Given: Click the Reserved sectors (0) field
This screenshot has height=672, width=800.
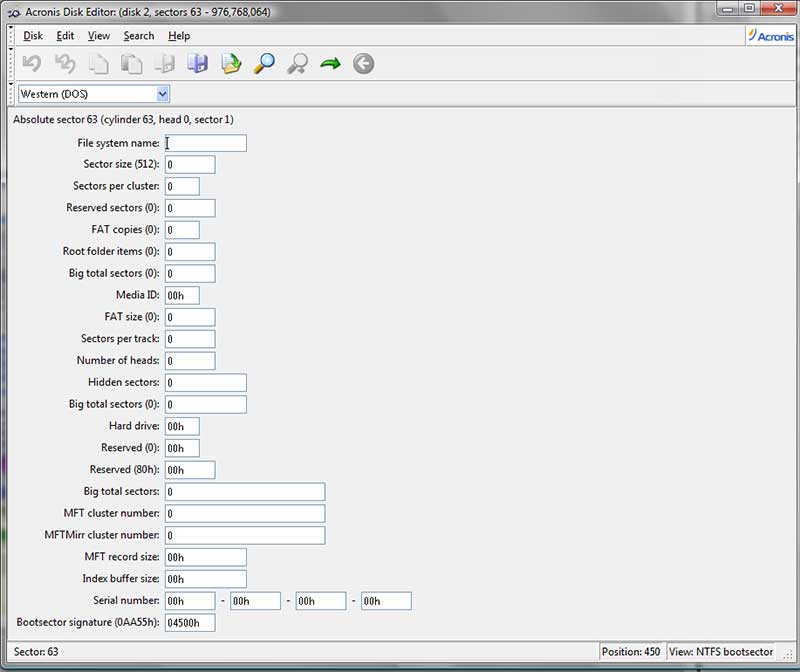Looking at the screenshot, I should 190,208.
